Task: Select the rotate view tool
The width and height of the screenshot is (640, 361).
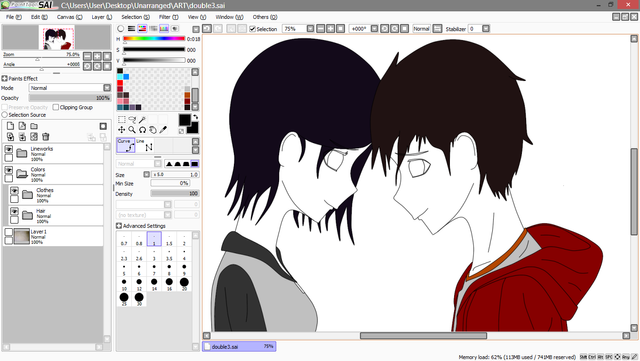Action: [142, 130]
